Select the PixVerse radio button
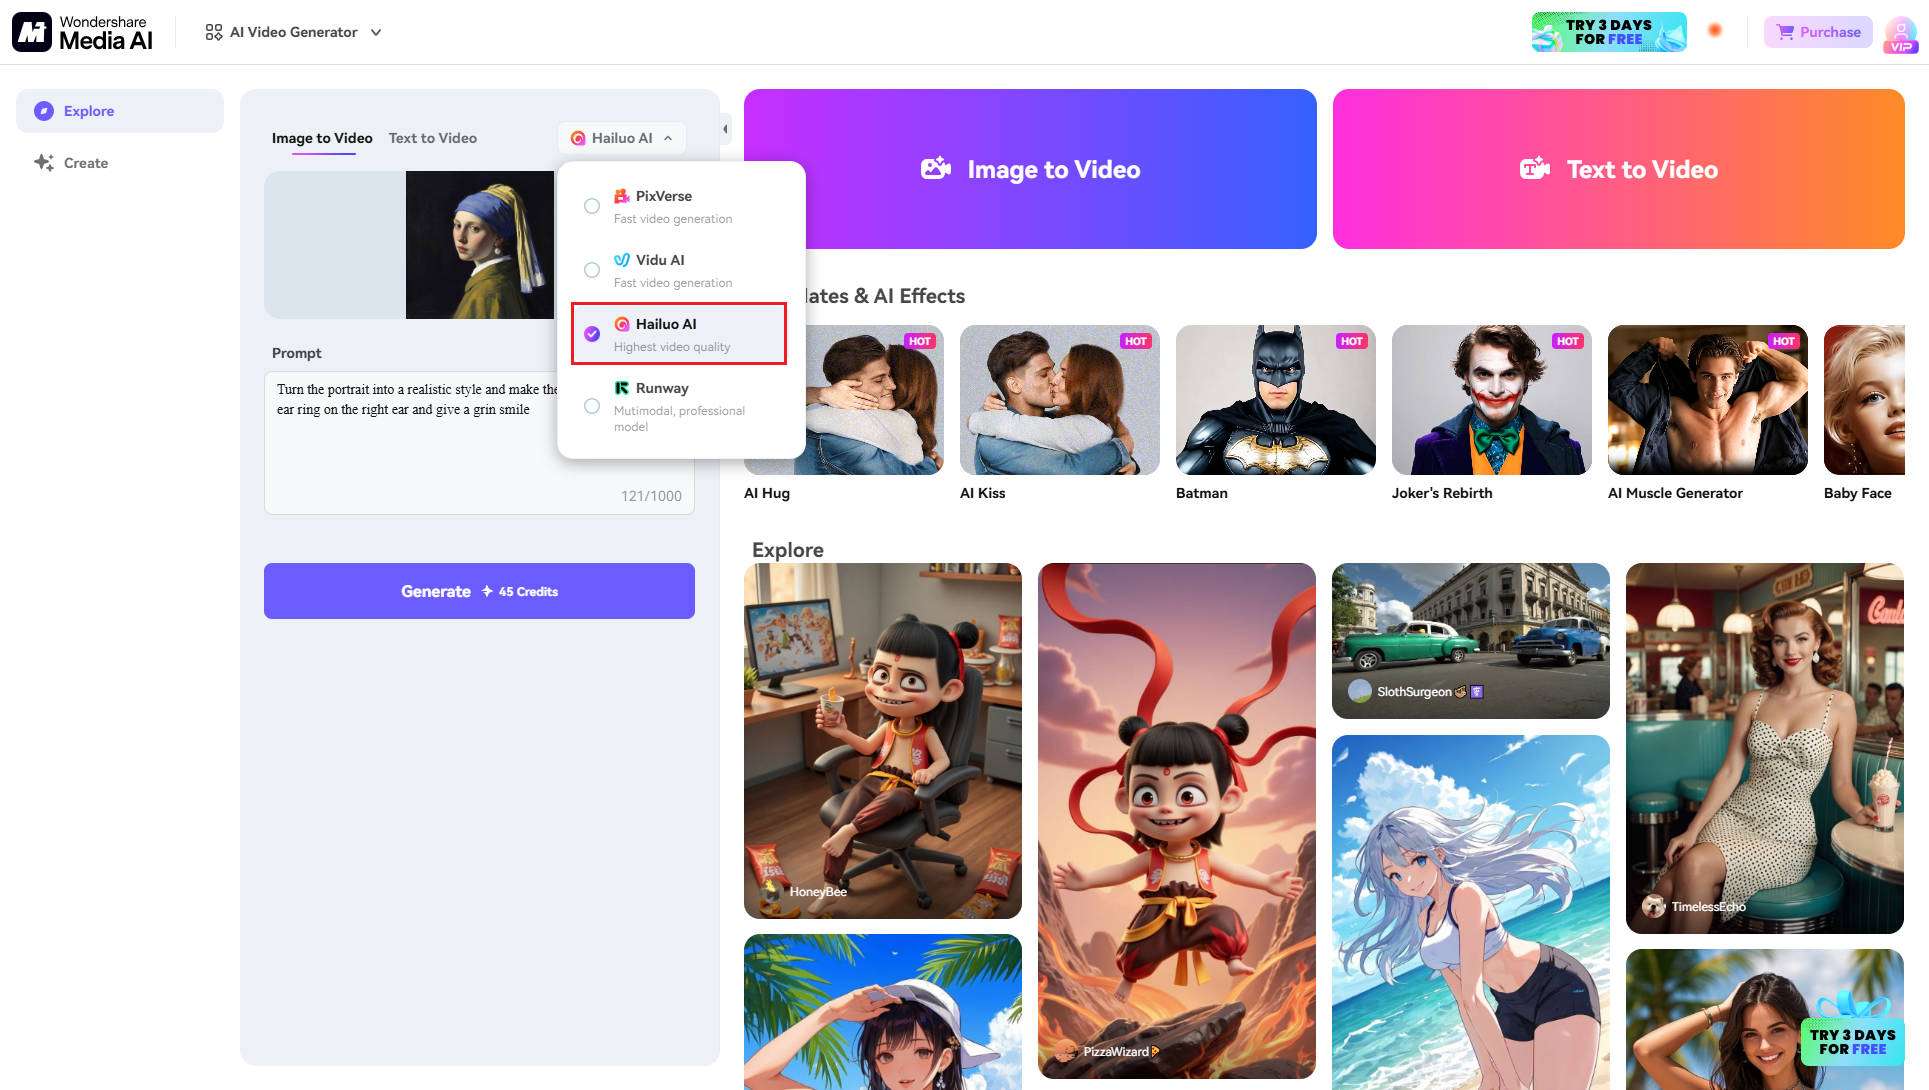 tap(590, 205)
